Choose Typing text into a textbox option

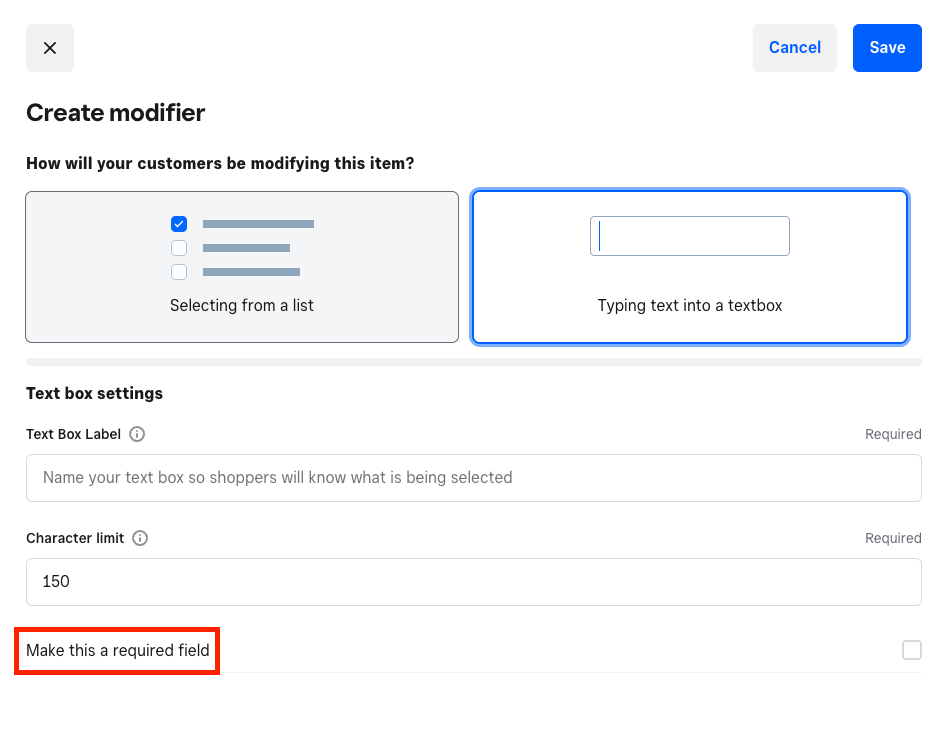coord(689,268)
